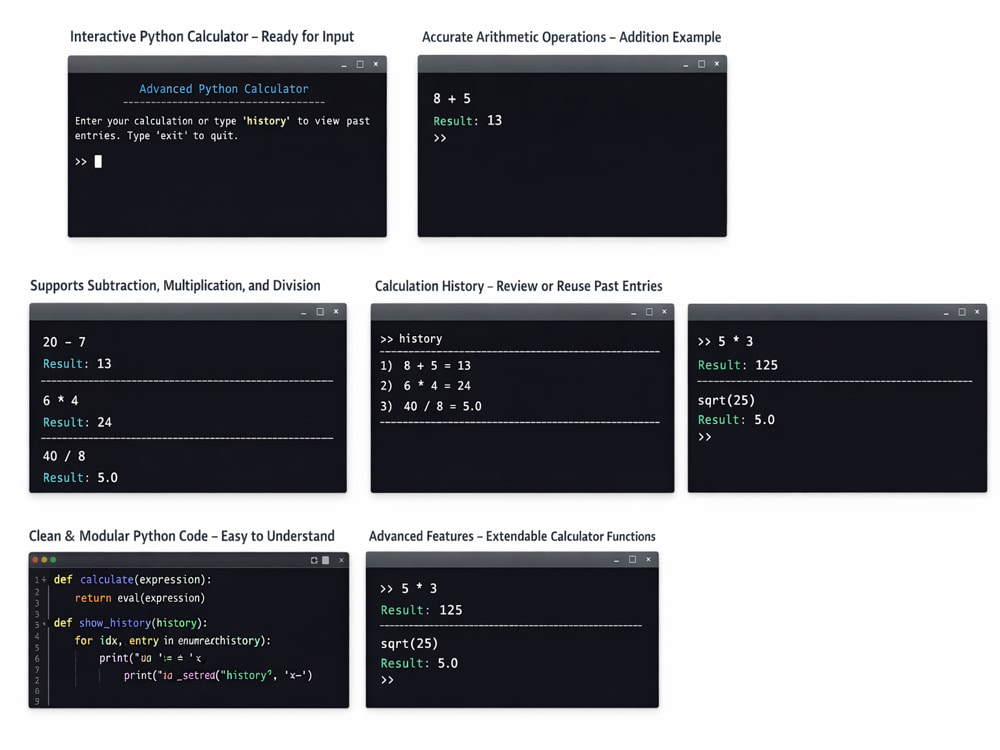Close the sqrt window beside the history window
The width and height of the screenshot is (1000, 750).
tap(977, 311)
